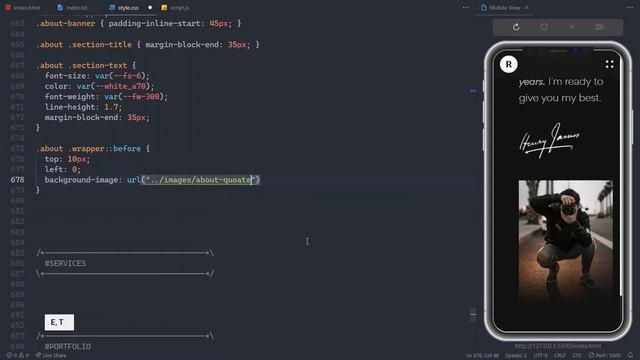Image resolution: width=640 pixels, height=360 pixels.
Task: Change the CRLF line ending setting
Action: point(560,356)
